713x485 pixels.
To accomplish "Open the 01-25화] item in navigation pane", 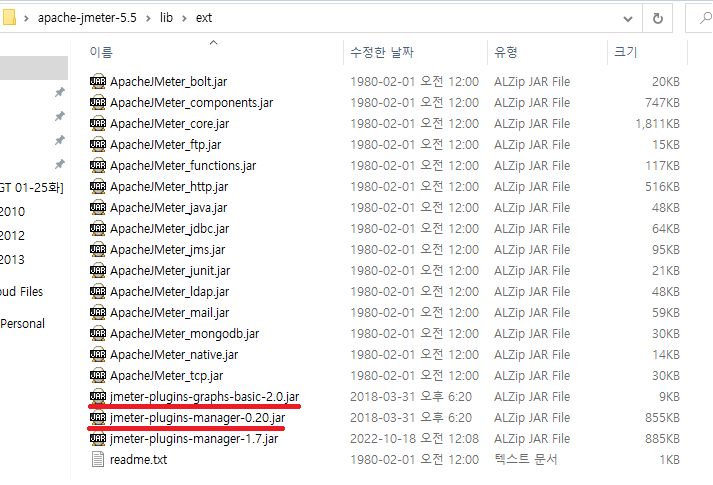I will 32,187.
